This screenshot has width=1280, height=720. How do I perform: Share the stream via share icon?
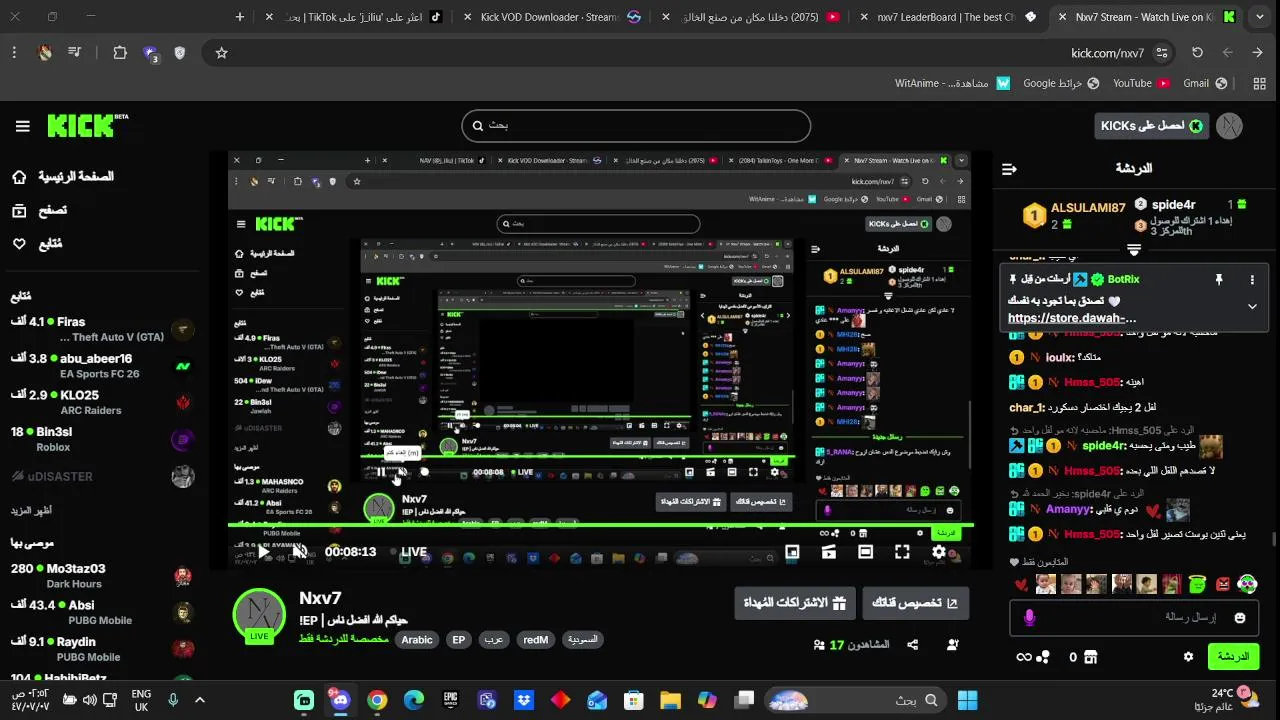[913, 645]
